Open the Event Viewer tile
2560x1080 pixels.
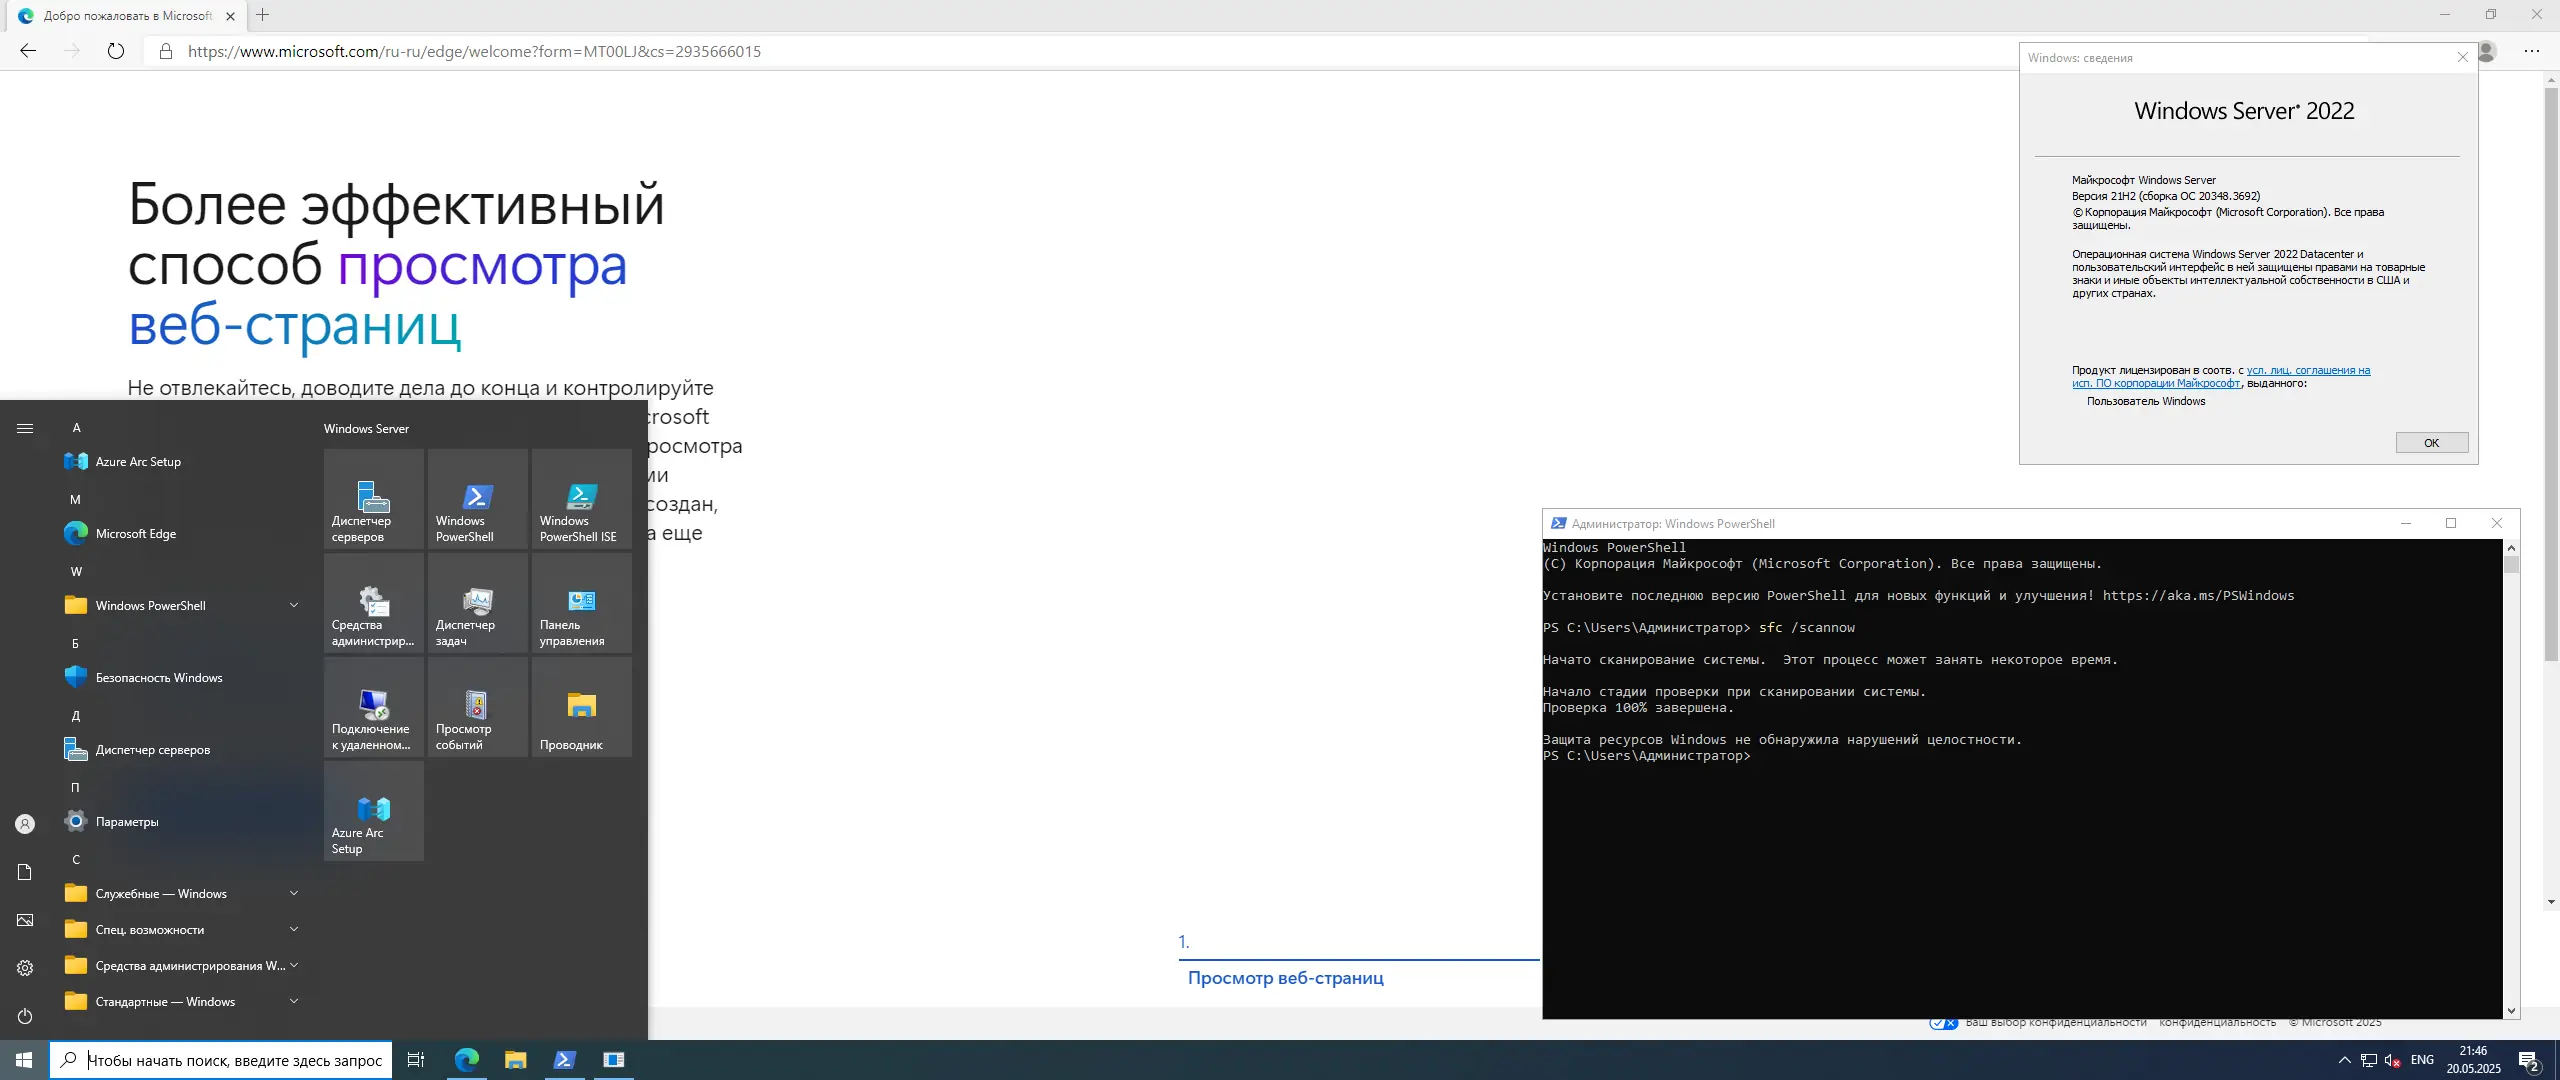pyautogui.click(x=477, y=707)
